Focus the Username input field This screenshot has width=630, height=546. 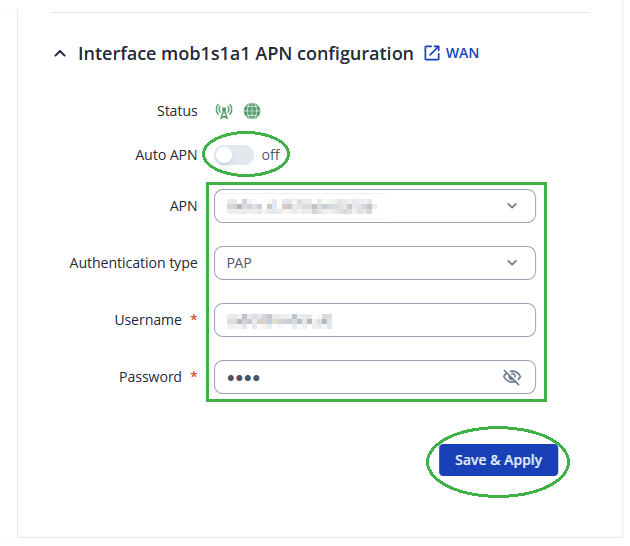[374, 320]
